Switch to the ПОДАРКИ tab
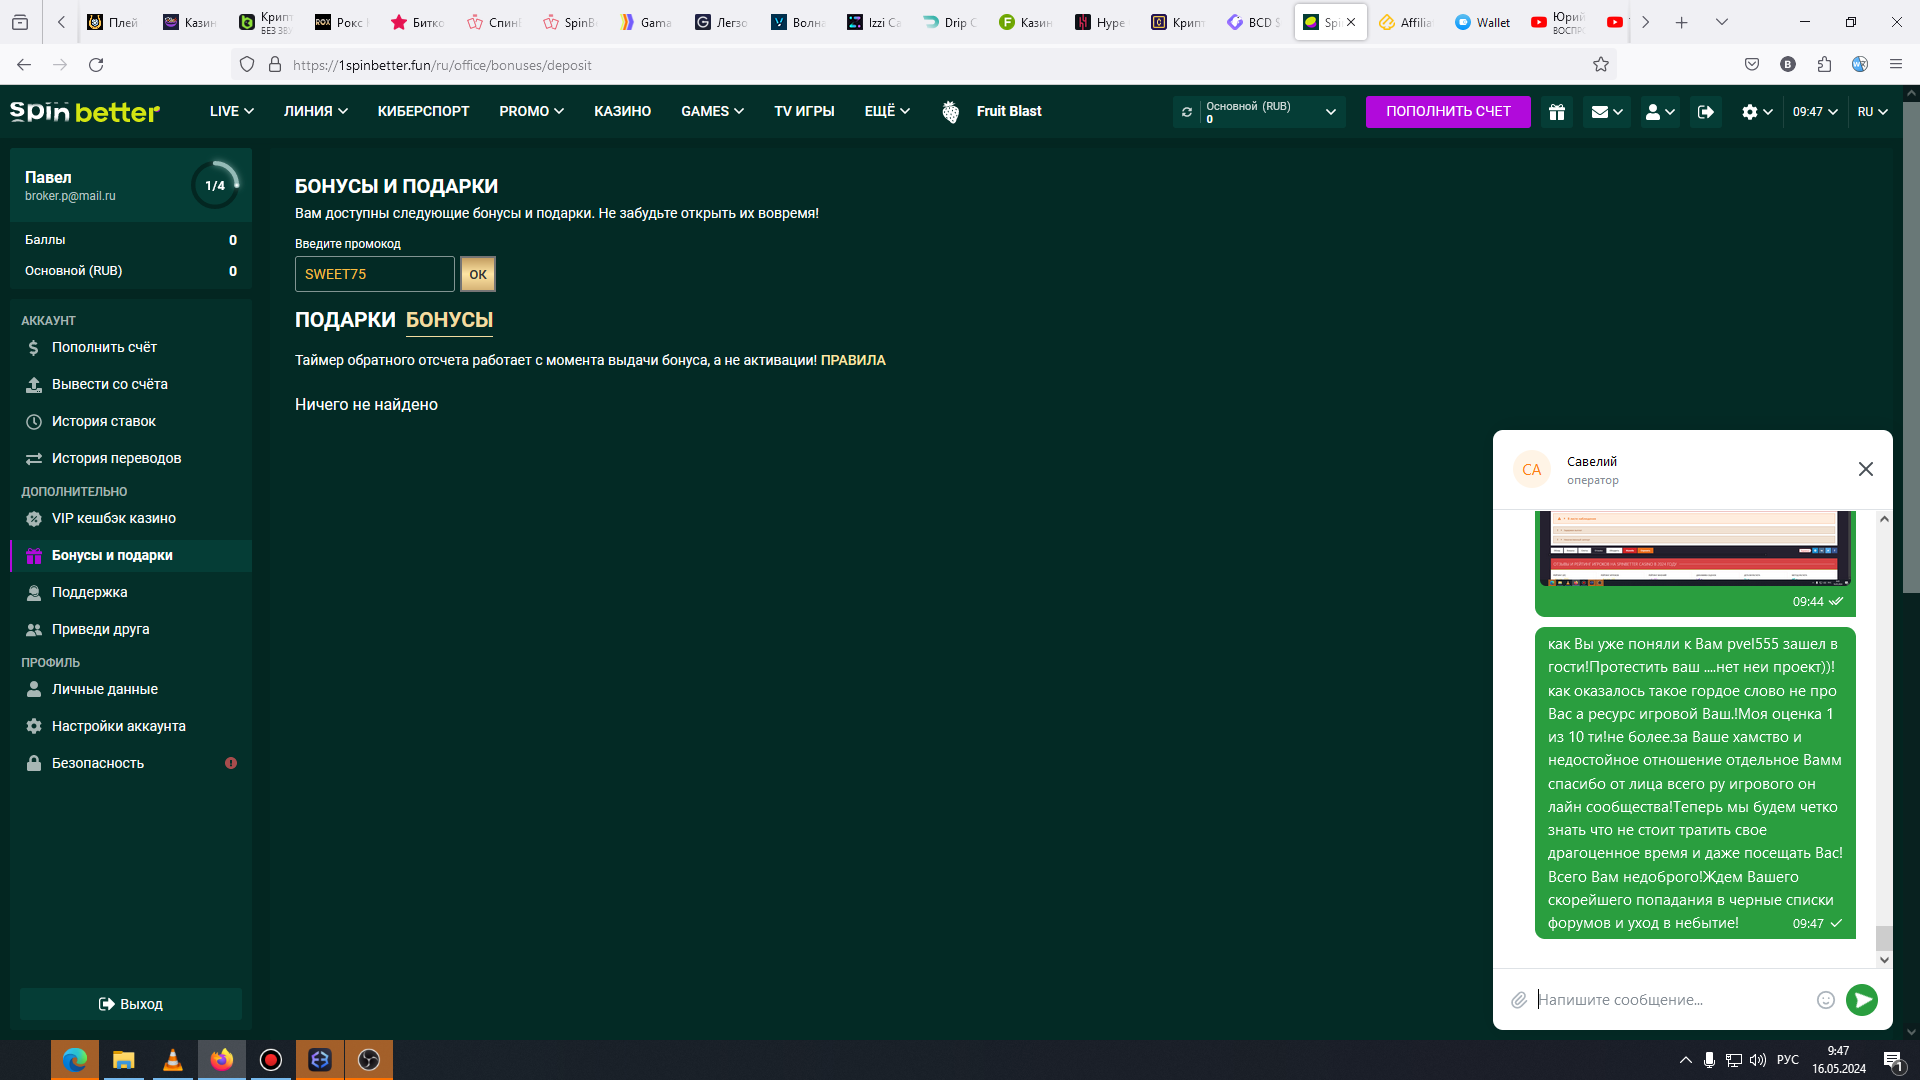Viewport: 1920px width, 1080px height. click(345, 320)
